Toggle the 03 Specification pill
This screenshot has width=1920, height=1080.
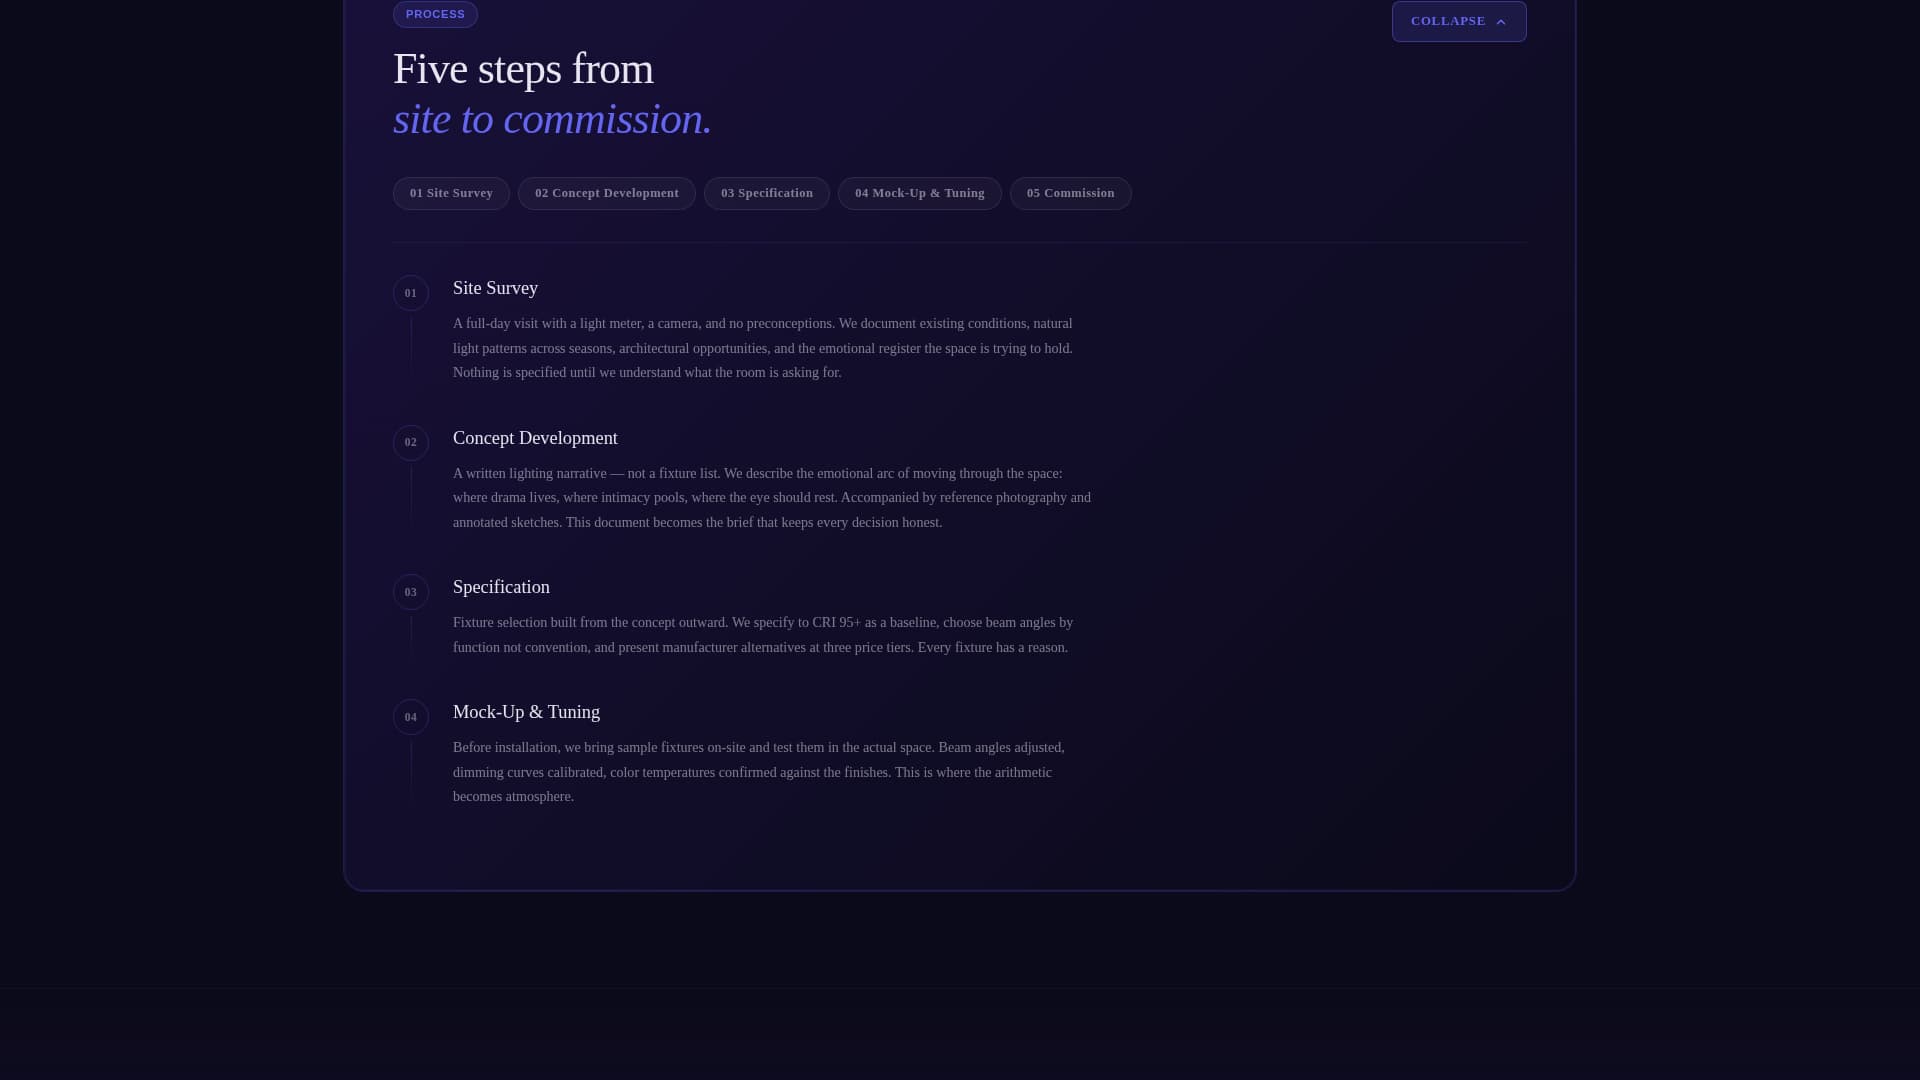click(x=766, y=193)
